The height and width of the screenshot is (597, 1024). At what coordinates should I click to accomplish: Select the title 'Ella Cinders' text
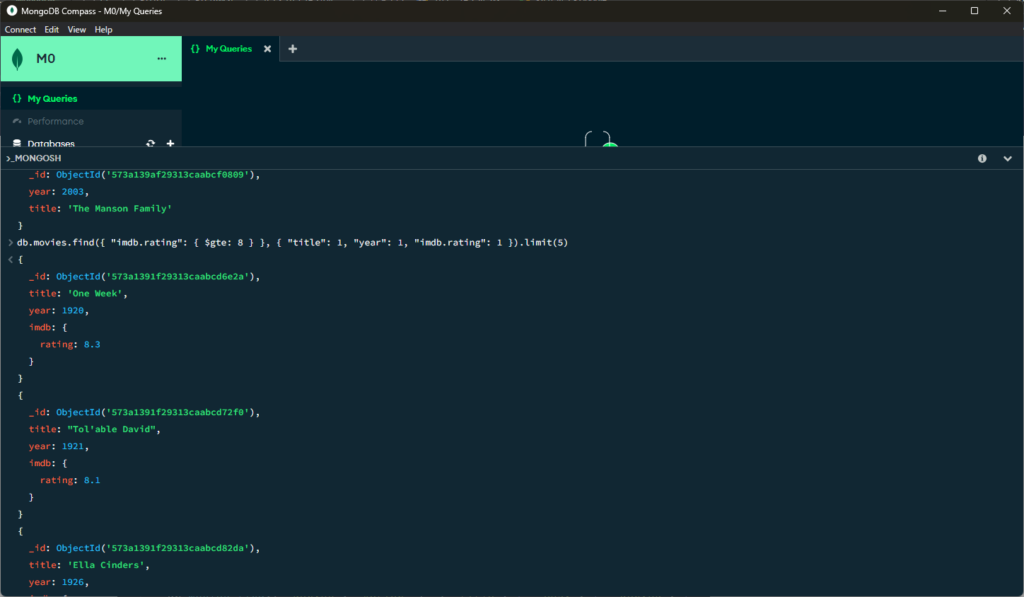tap(106, 566)
